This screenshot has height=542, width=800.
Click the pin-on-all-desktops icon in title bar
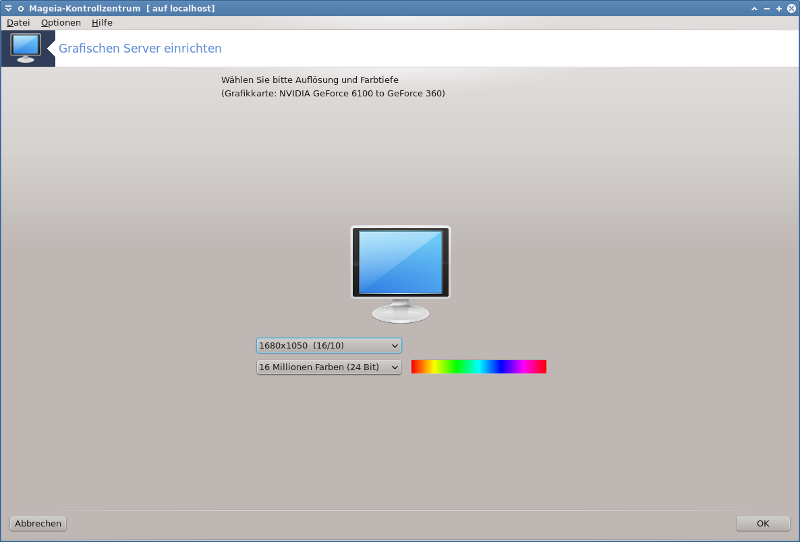click(20, 8)
